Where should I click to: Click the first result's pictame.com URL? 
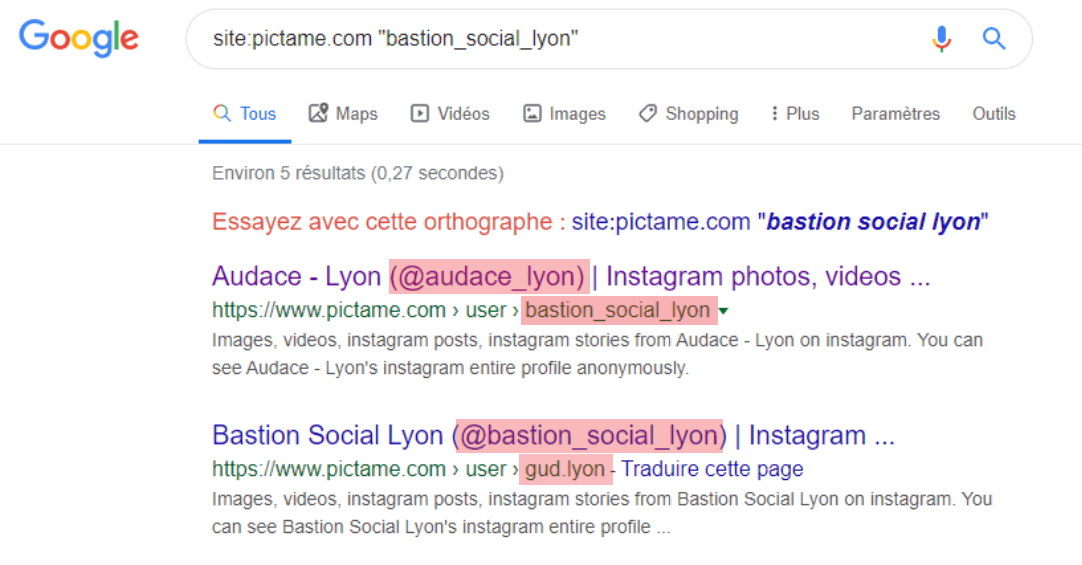328,310
